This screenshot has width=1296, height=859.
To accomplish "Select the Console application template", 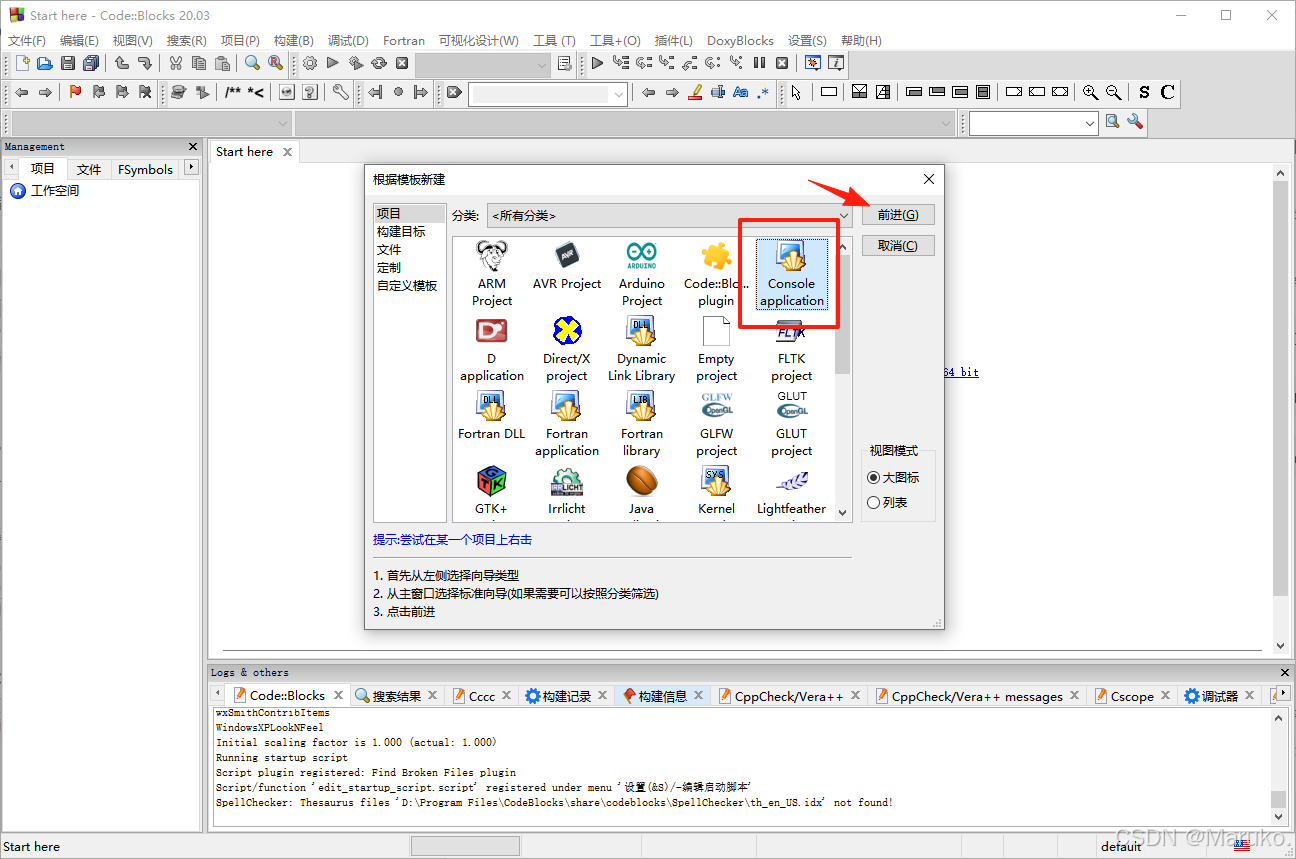I will click(x=790, y=275).
